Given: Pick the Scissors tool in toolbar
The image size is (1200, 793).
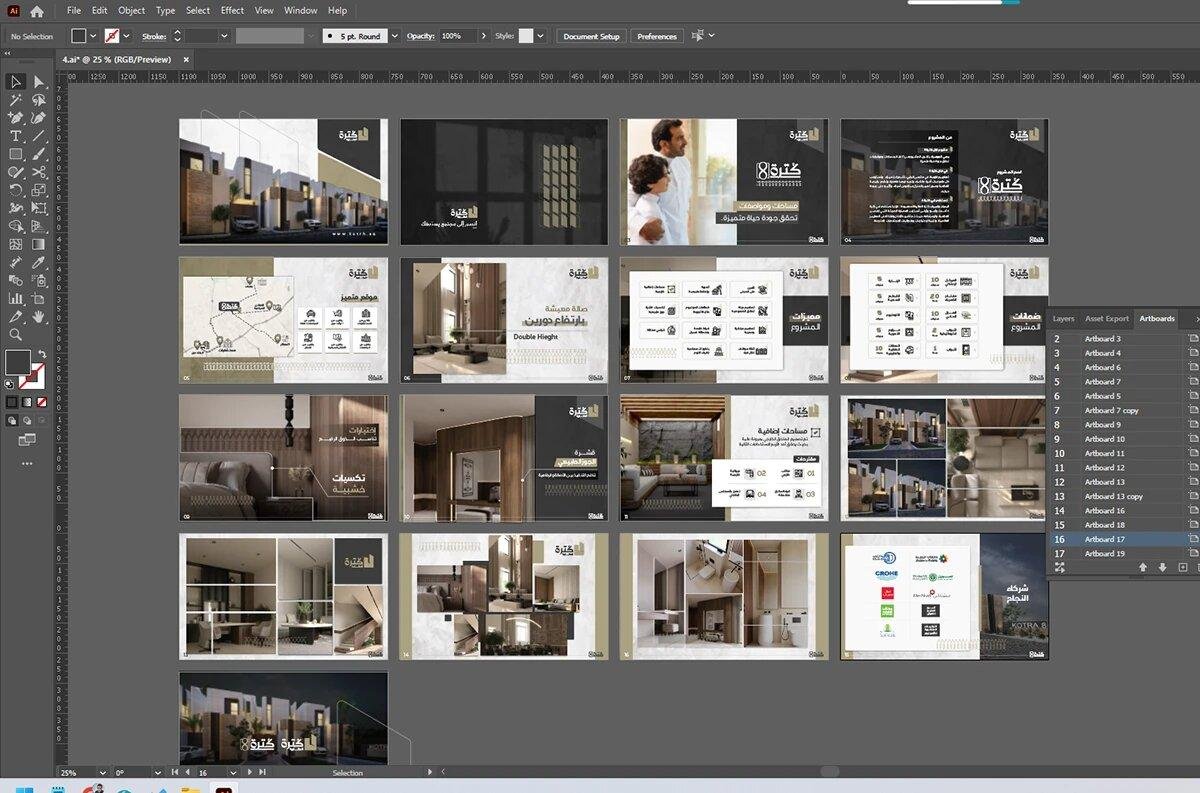Looking at the screenshot, I should pyautogui.click(x=39, y=172).
